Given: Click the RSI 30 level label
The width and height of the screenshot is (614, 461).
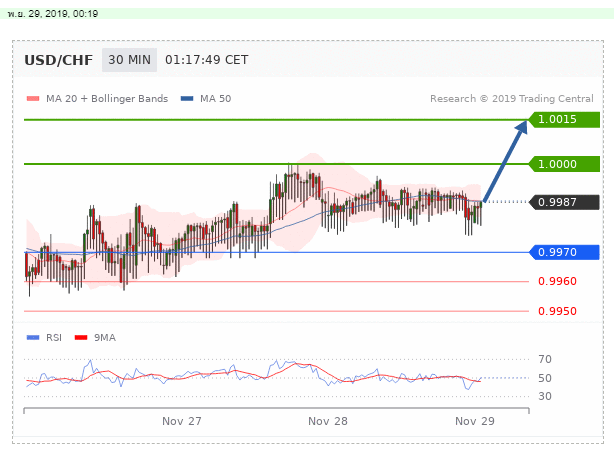Looking at the screenshot, I should click(545, 396).
